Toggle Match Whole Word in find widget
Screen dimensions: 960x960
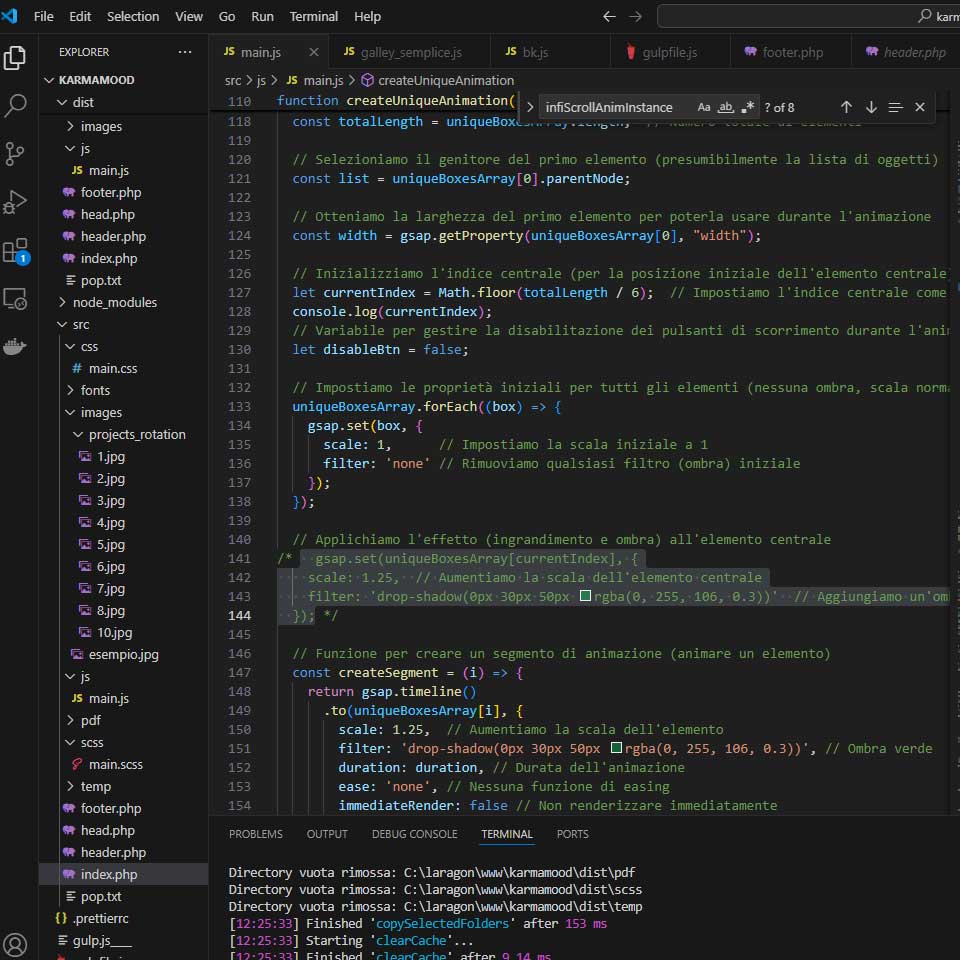(726, 107)
